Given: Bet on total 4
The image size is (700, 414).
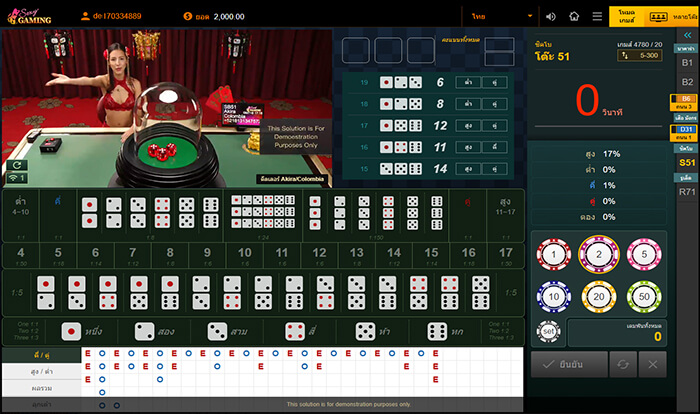Looking at the screenshot, I should click(21, 256).
